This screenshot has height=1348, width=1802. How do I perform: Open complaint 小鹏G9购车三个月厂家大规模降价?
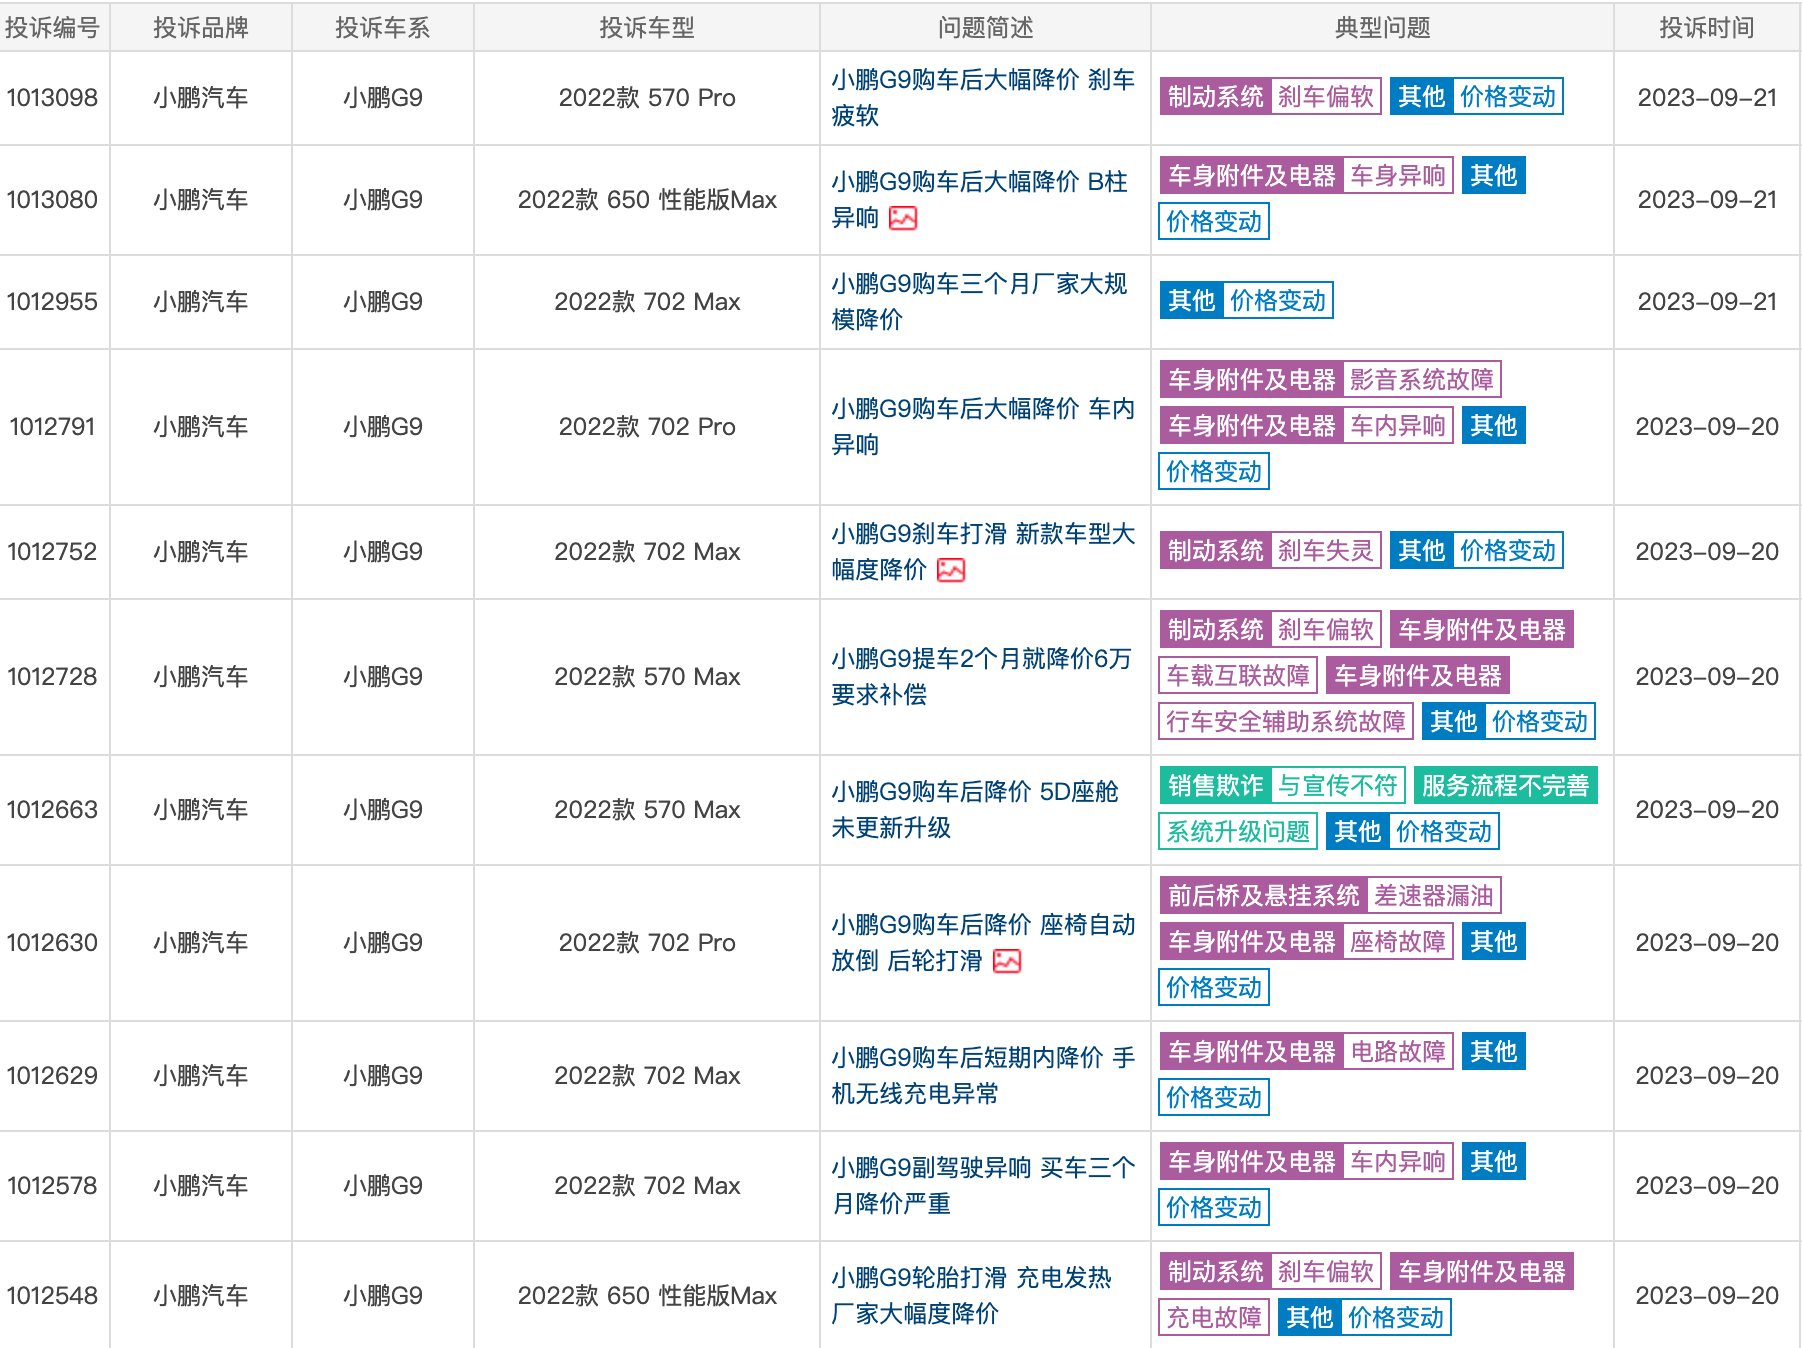pyautogui.click(x=980, y=302)
